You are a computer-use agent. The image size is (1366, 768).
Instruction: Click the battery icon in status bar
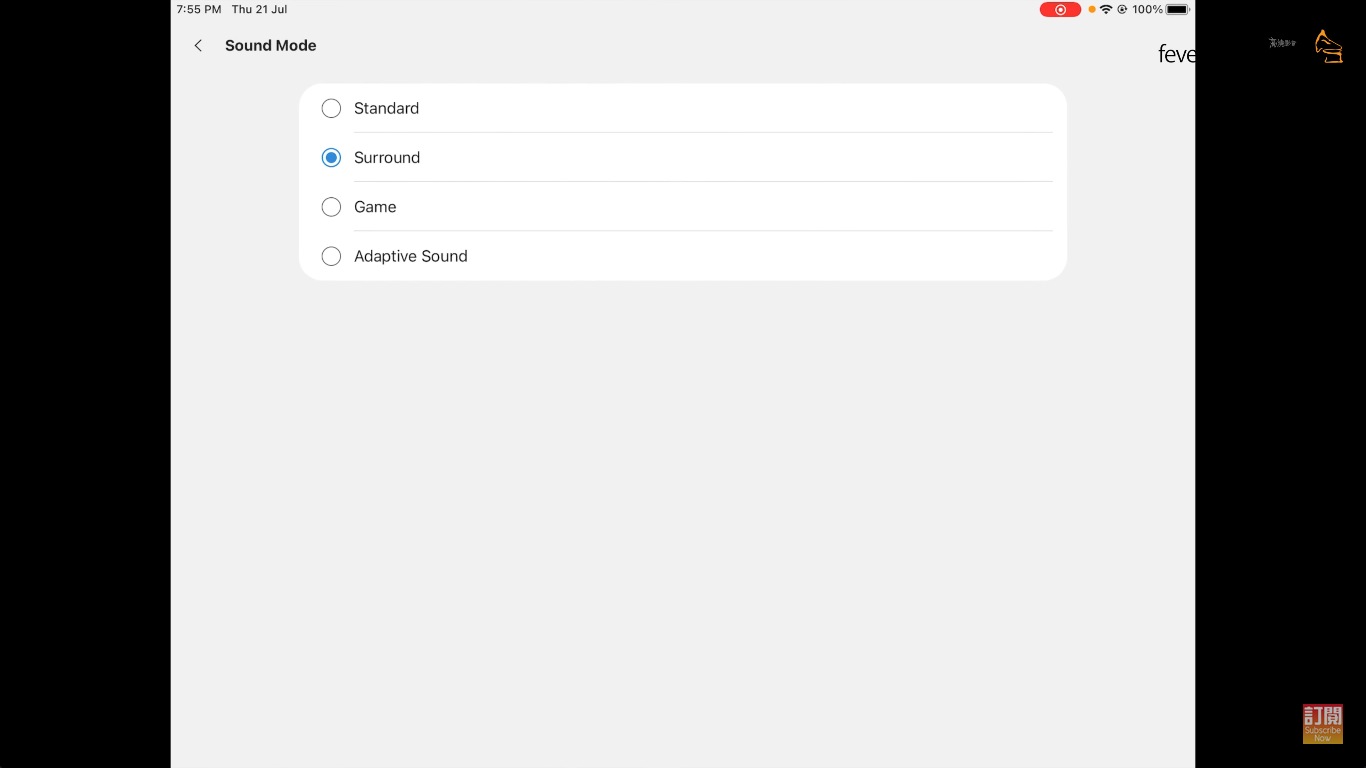point(1177,10)
